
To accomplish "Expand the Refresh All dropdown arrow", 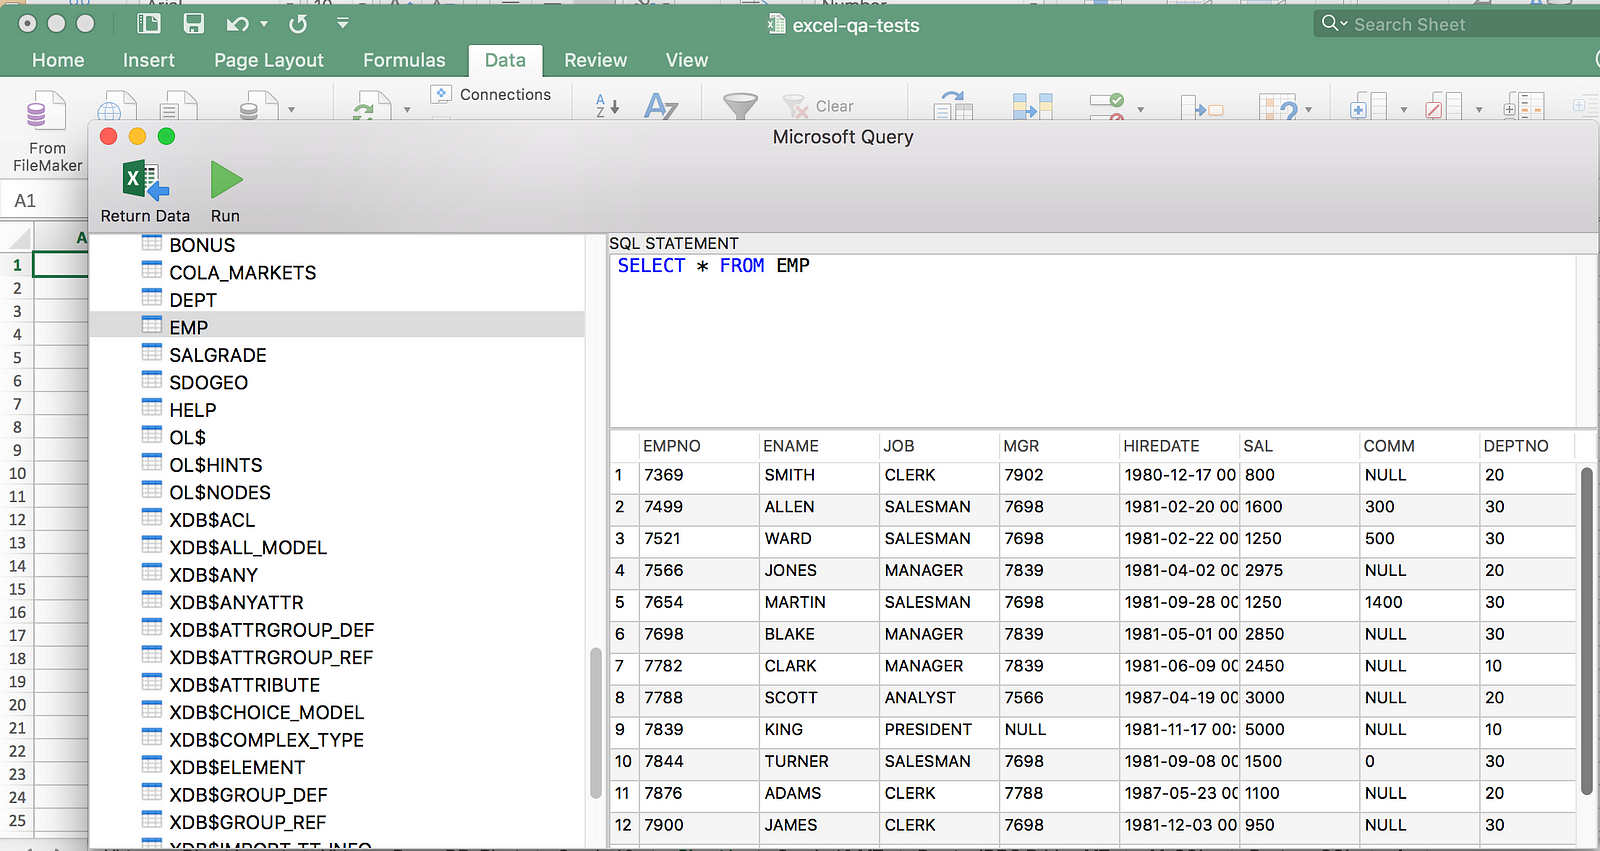I will [x=407, y=109].
